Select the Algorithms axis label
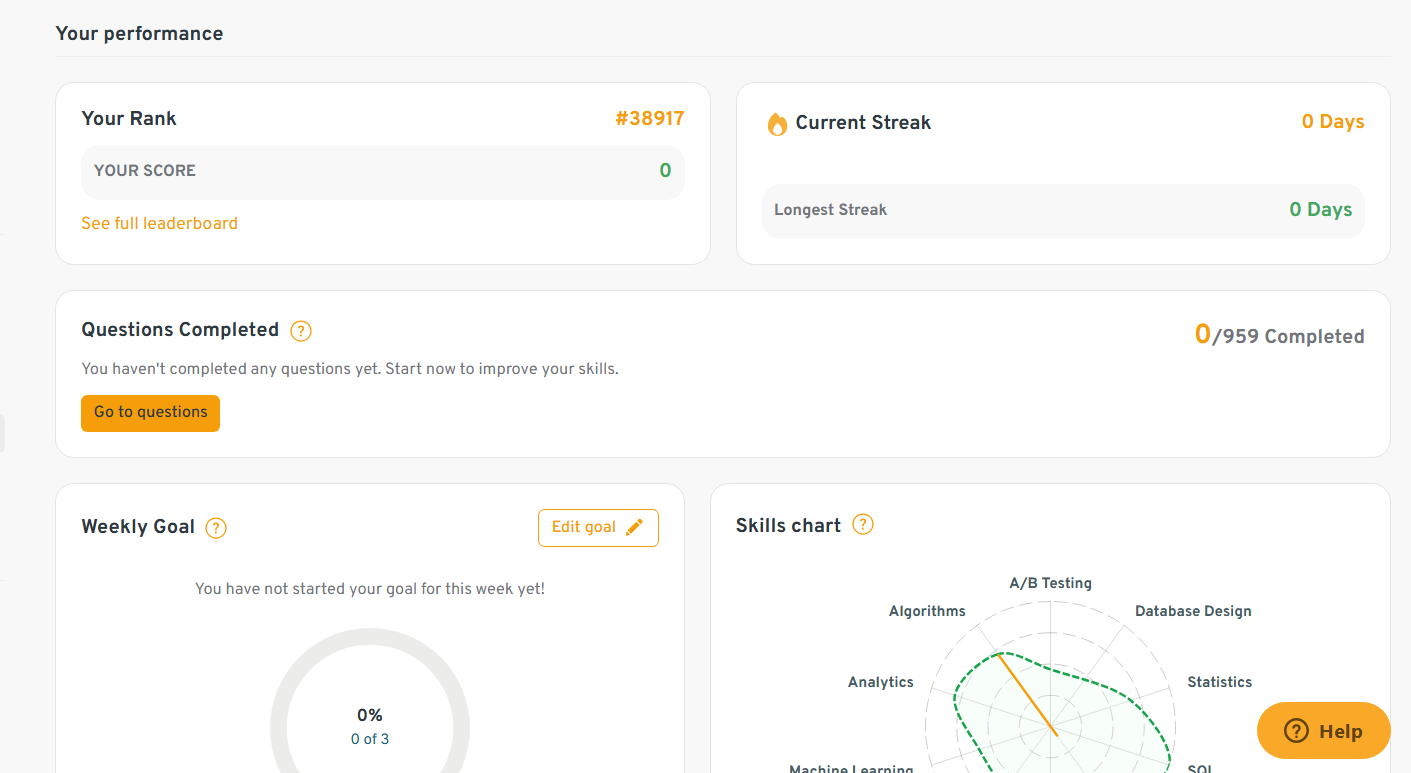This screenshot has width=1411, height=773. pyautogui.click(x=927, y=611)
